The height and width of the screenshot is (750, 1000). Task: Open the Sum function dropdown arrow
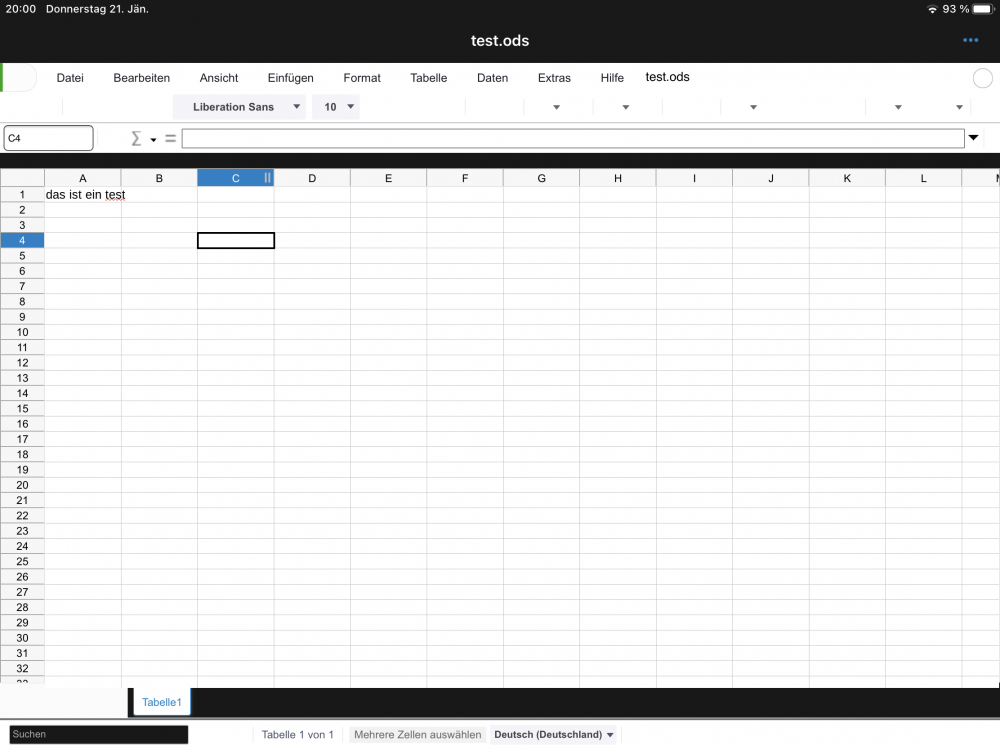pyautogui.click(x=153, y=140)
